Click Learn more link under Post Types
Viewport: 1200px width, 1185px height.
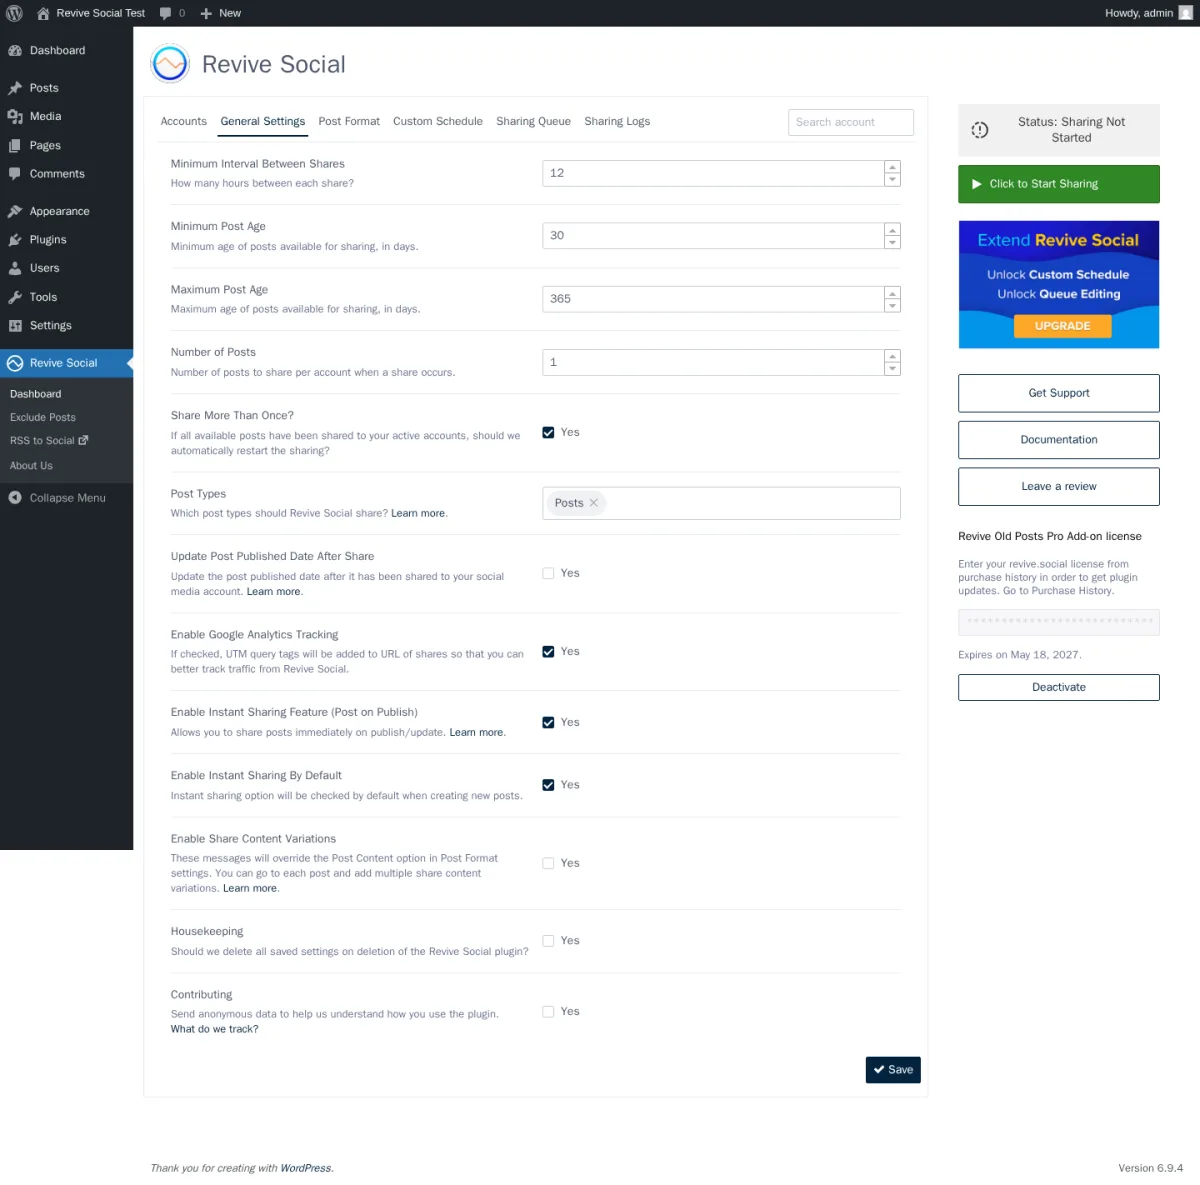pyautogui.click(x=418, y=513)
